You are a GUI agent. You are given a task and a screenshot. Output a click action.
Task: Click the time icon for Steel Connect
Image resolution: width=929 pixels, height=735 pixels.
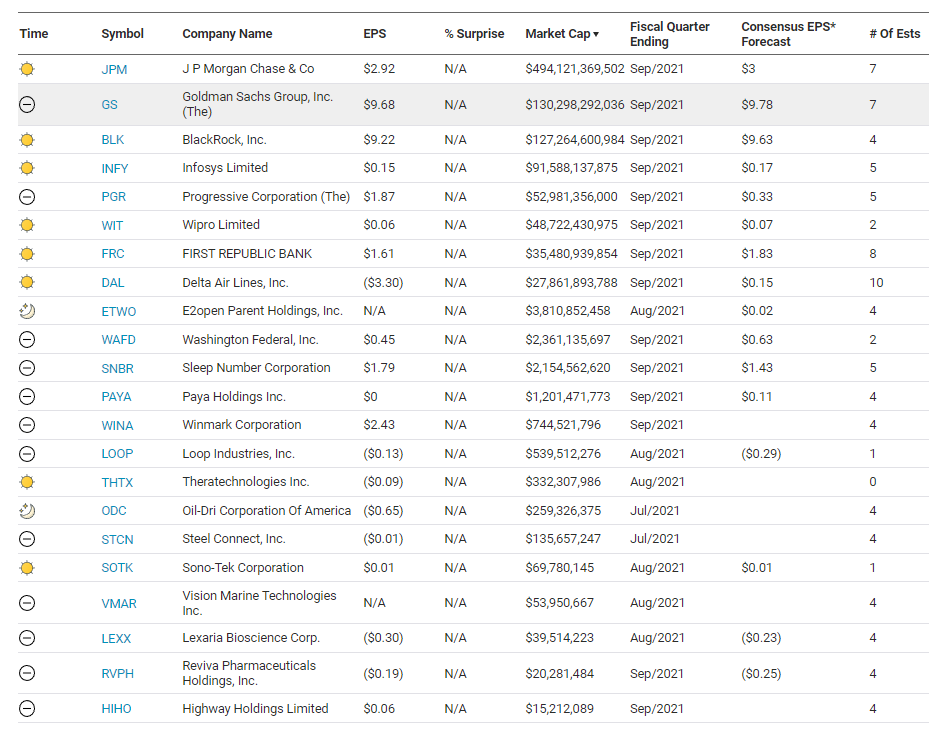point(27,539)
